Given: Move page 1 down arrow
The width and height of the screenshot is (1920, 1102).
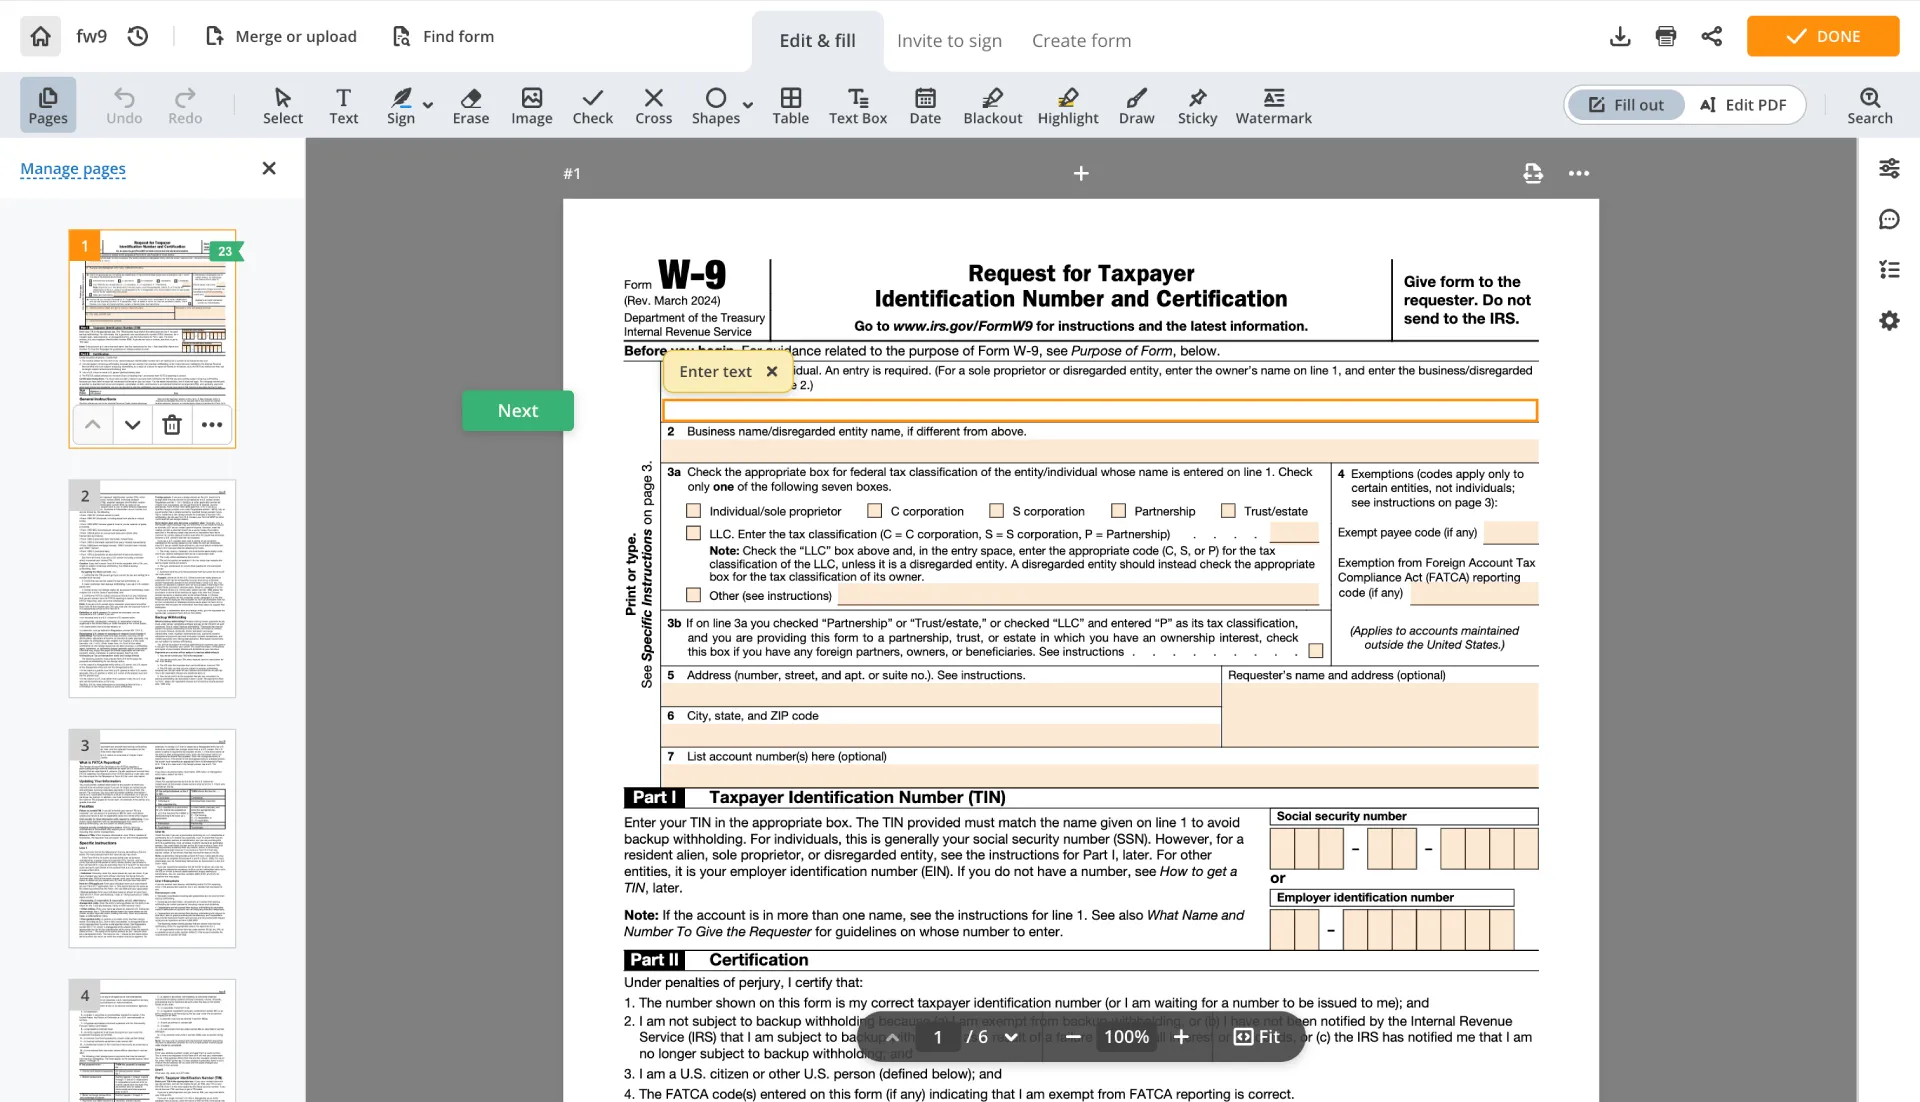Looking at the screenshot, I should 132,425.
